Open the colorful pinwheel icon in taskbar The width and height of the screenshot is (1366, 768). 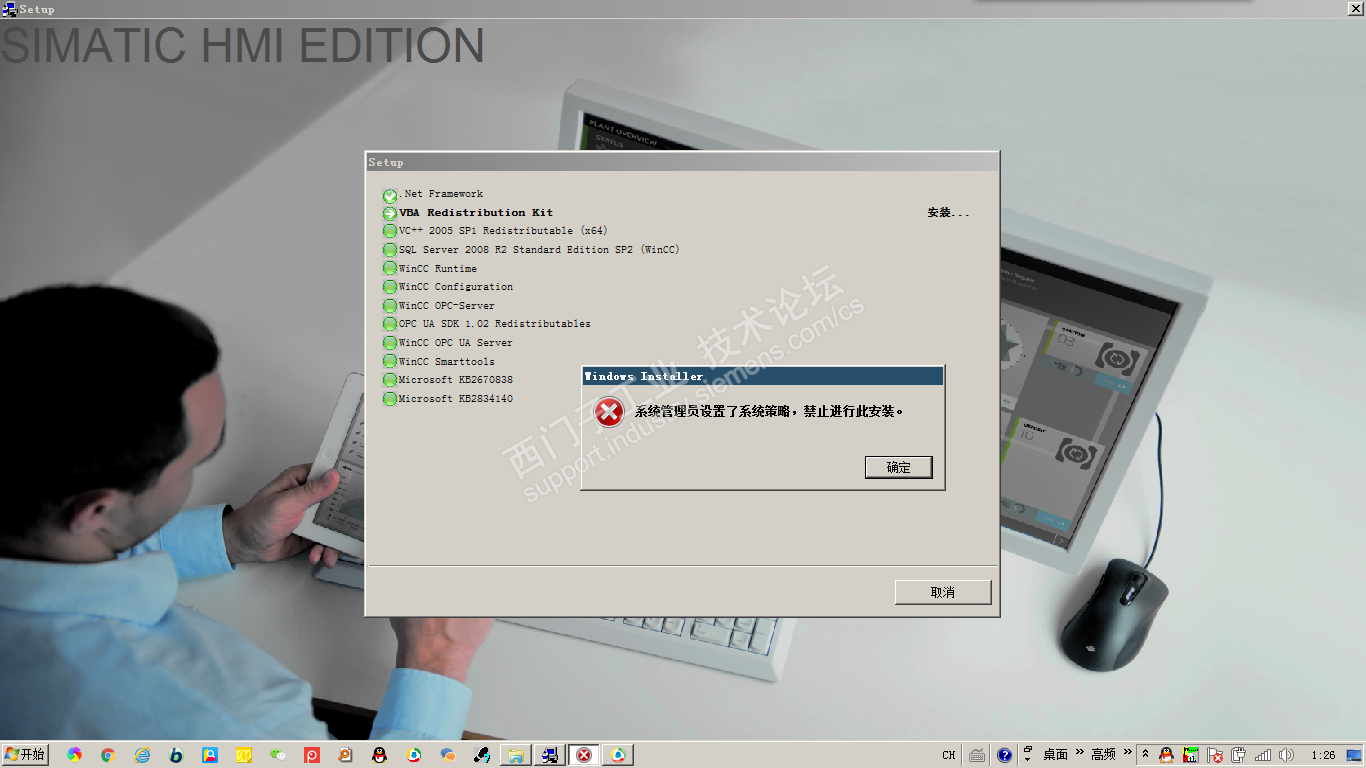[x=74, y=755]
